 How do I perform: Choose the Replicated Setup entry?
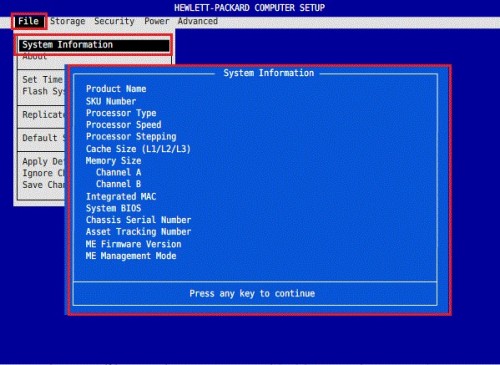(43, 115)
